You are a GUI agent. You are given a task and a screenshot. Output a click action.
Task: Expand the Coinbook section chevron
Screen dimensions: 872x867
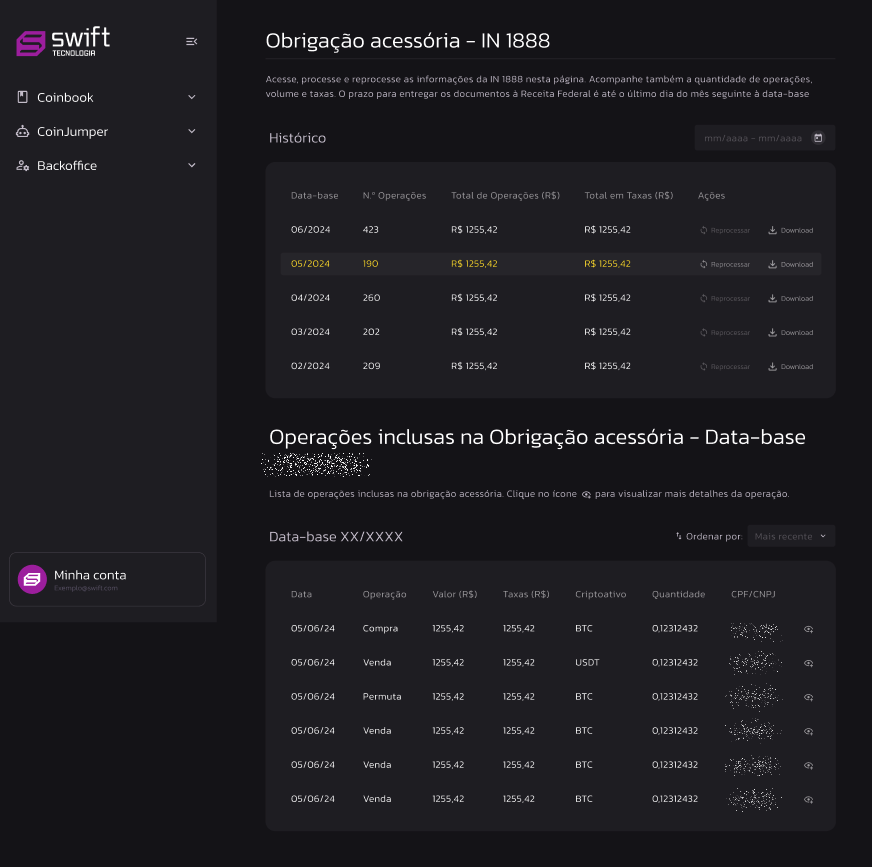(x=191, y=97)
